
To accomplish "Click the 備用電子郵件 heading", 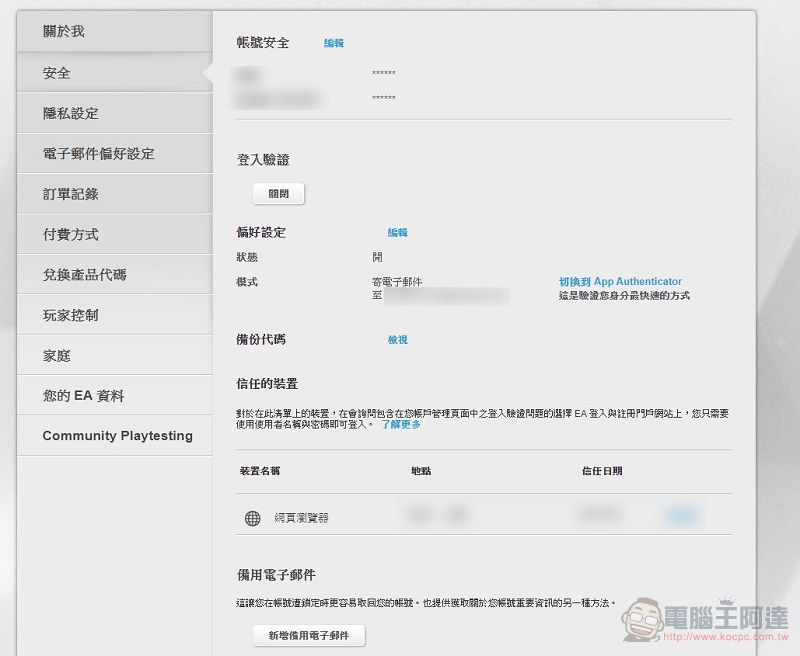I will tap(277, 575).
